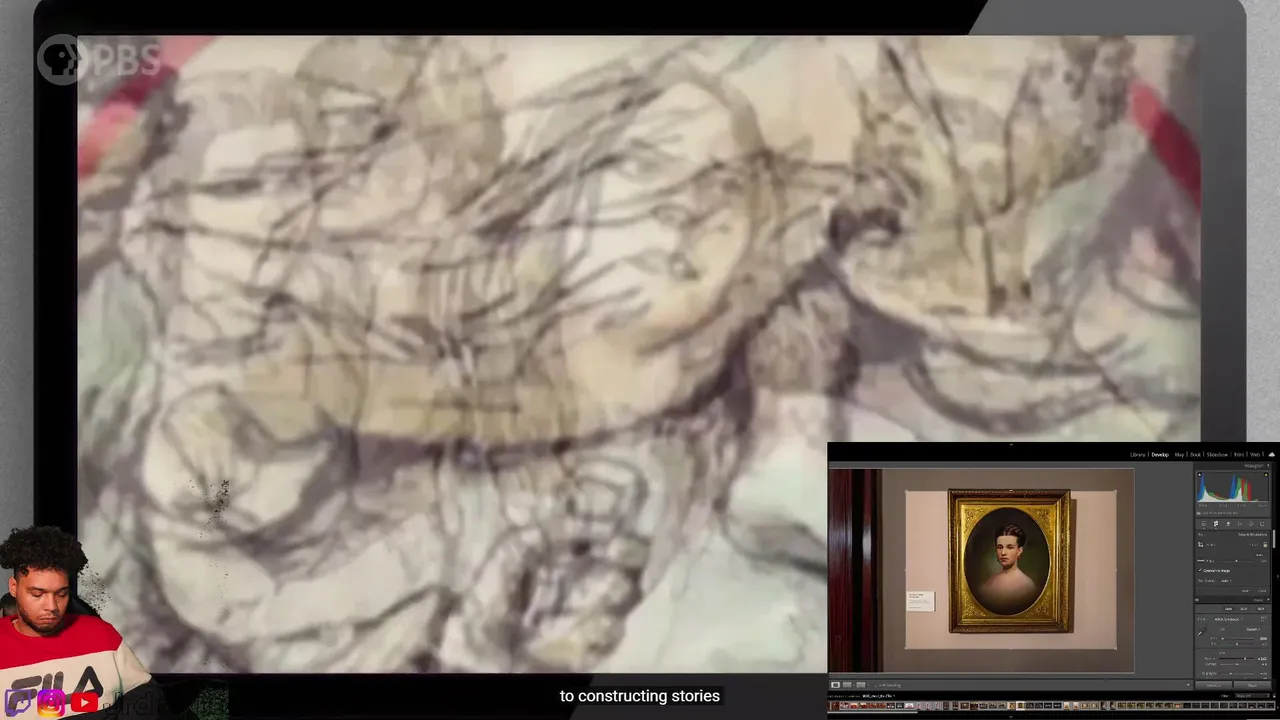The image size is (1280, 720).
Task: Click the Temp slider
Action: pos(1237,639)
